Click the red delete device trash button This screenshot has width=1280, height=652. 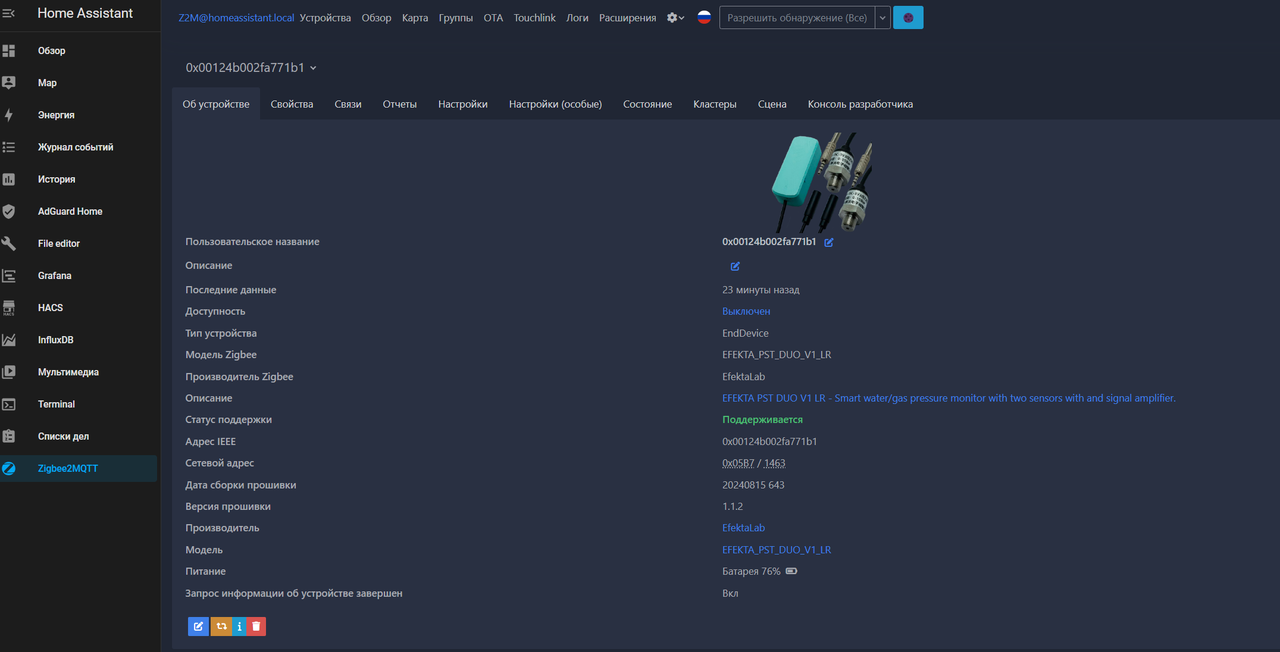coord(257,626)
